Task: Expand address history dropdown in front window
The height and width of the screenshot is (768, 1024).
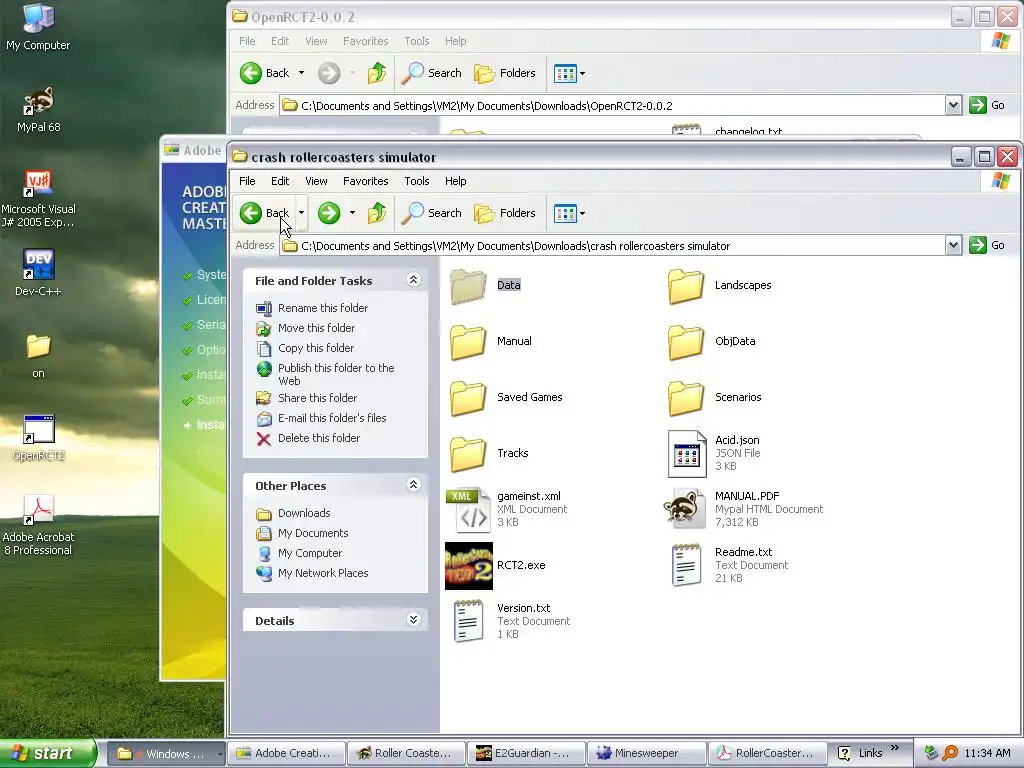Action: (953, 246)
